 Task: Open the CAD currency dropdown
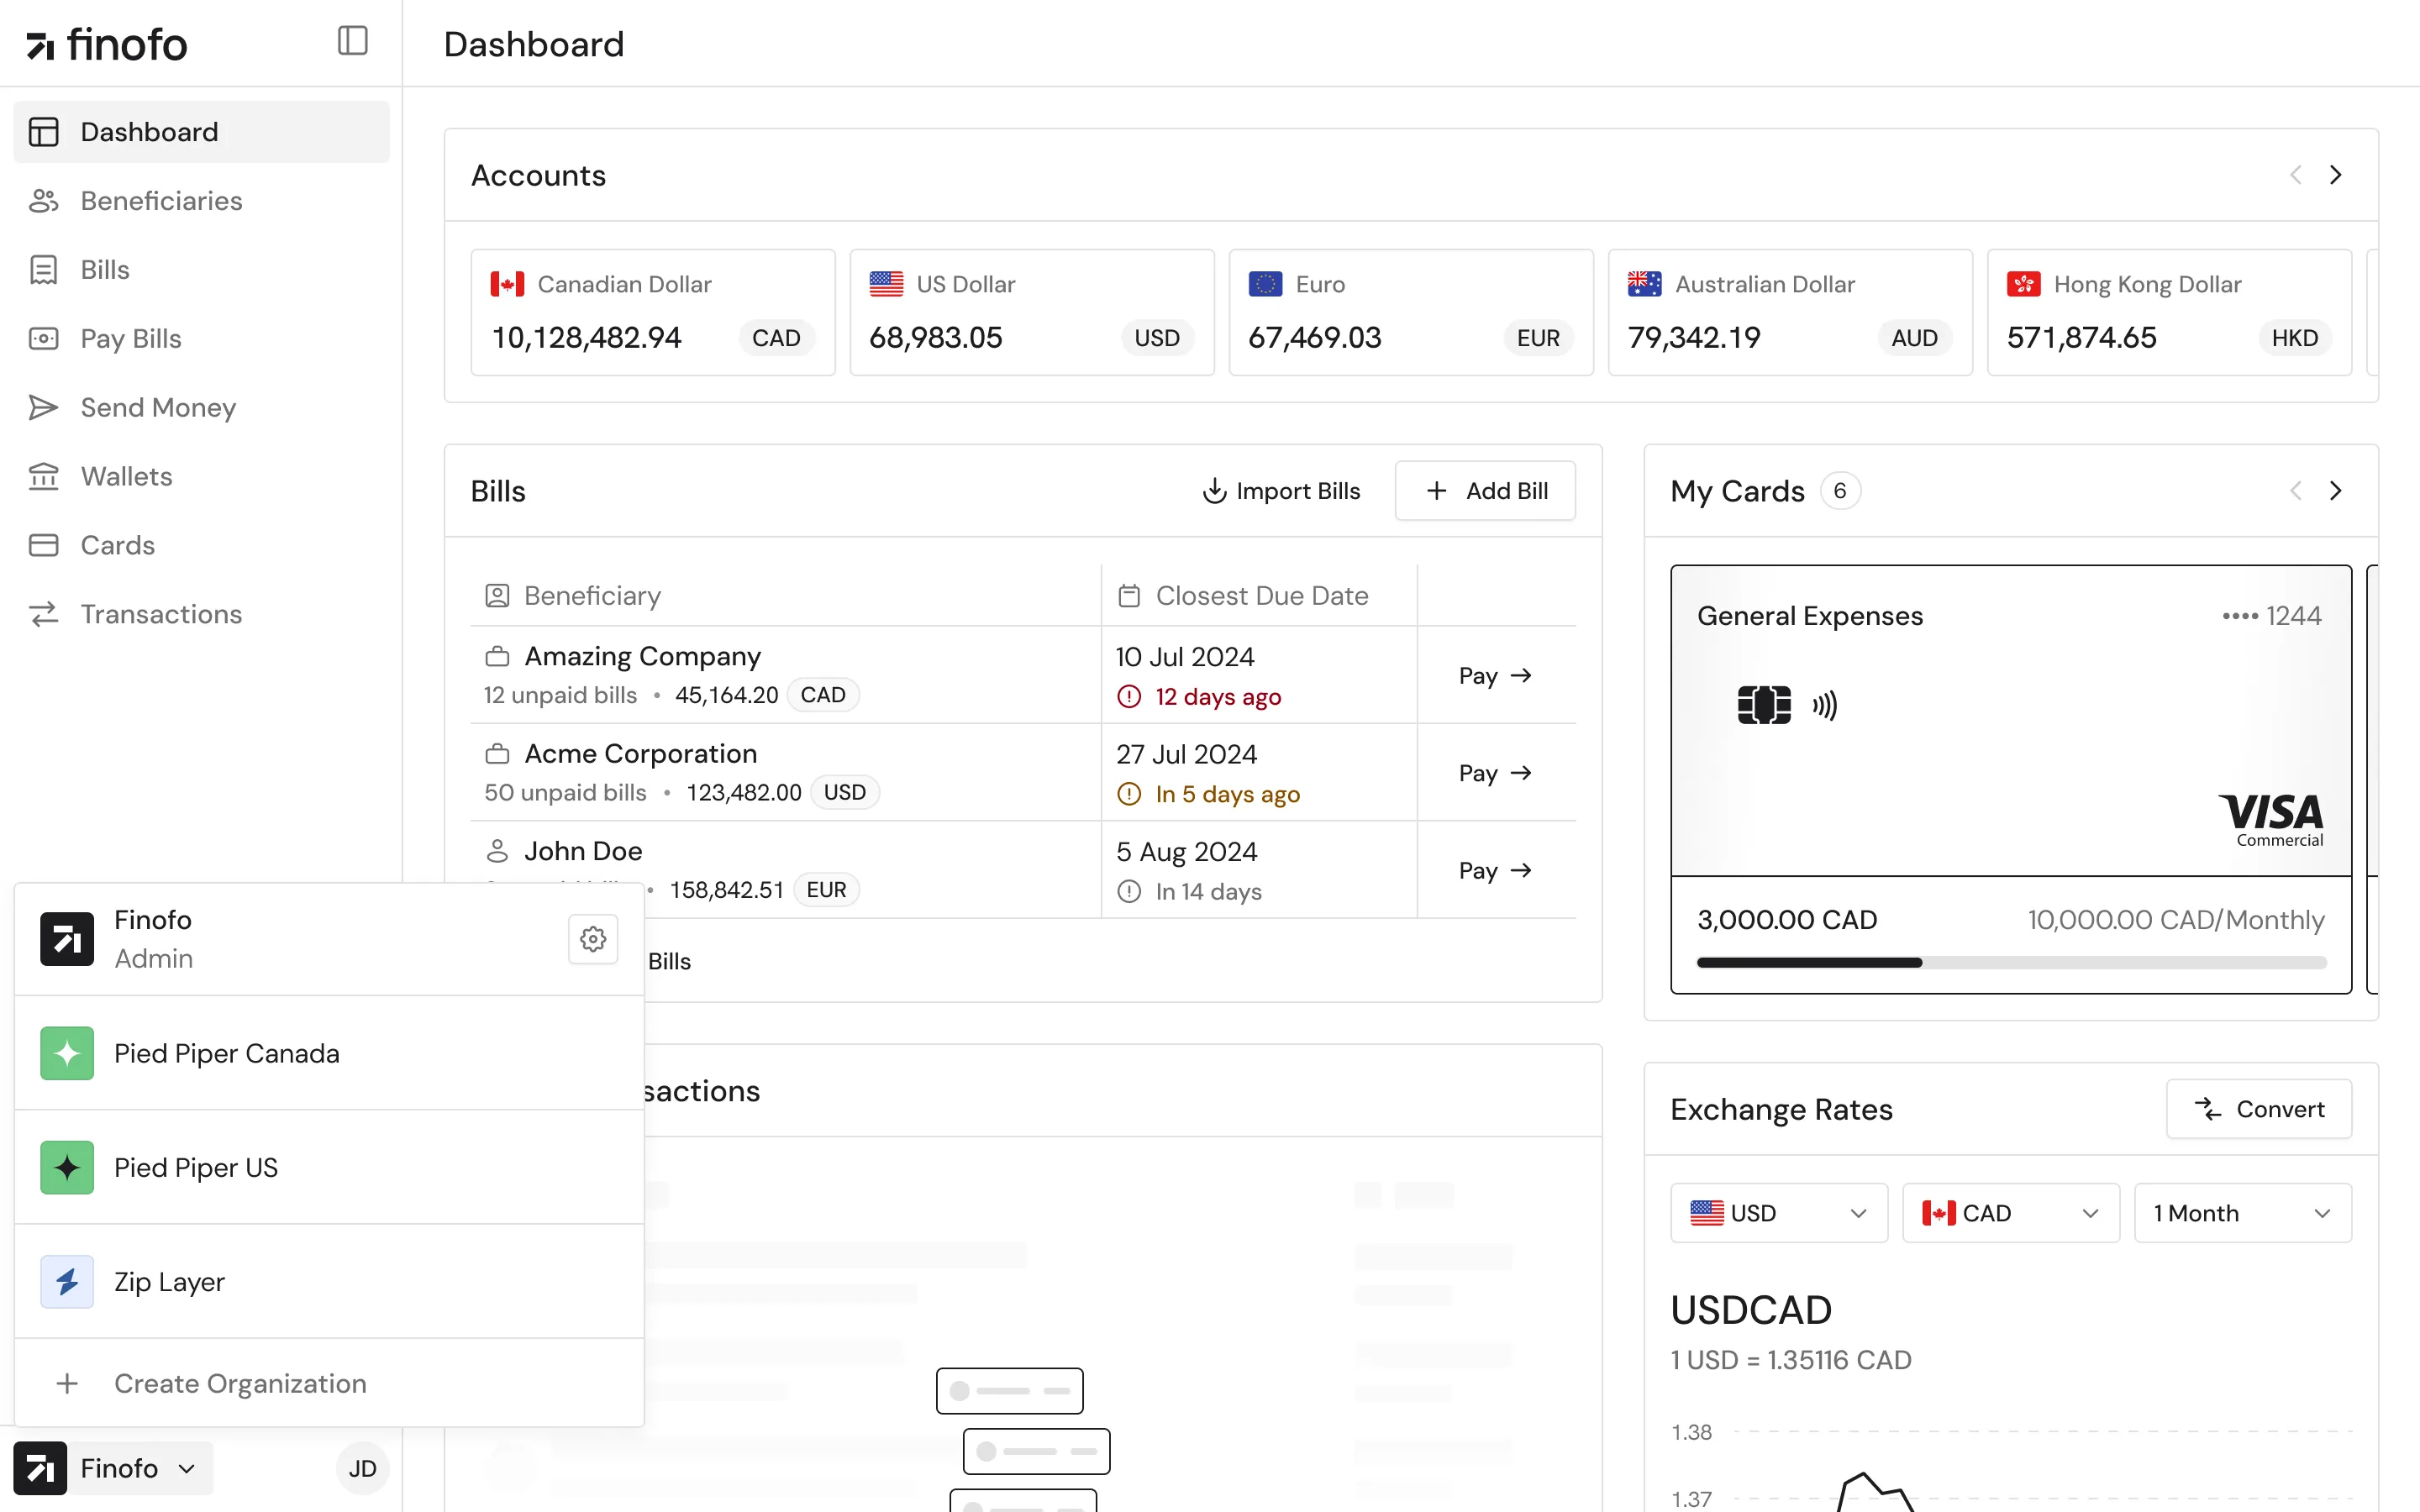click(2010, 1213)
